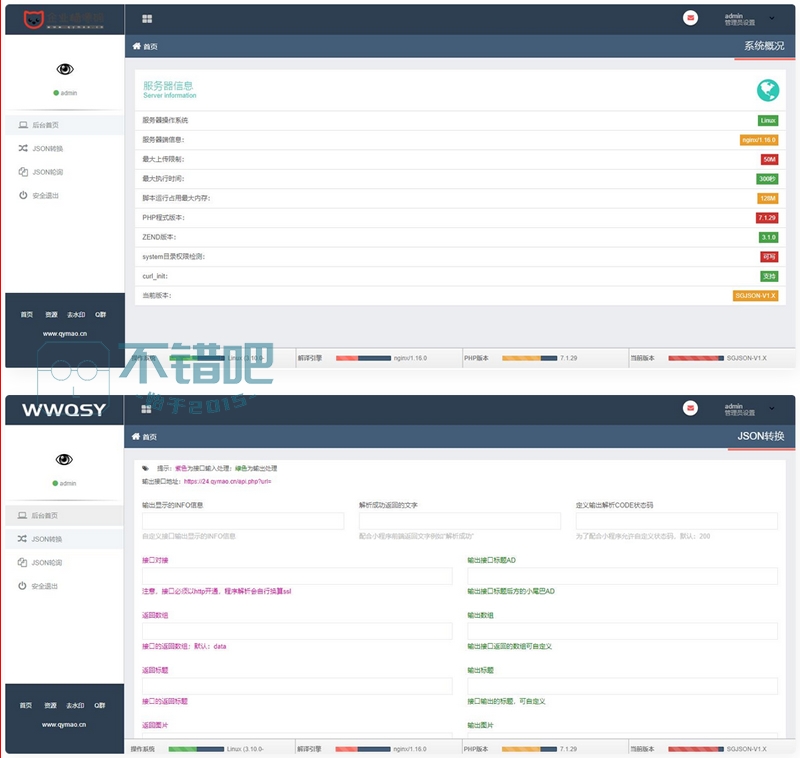Open the red mail icon on the 系统概况 page header
800x758 pixels.
[690, 18]
